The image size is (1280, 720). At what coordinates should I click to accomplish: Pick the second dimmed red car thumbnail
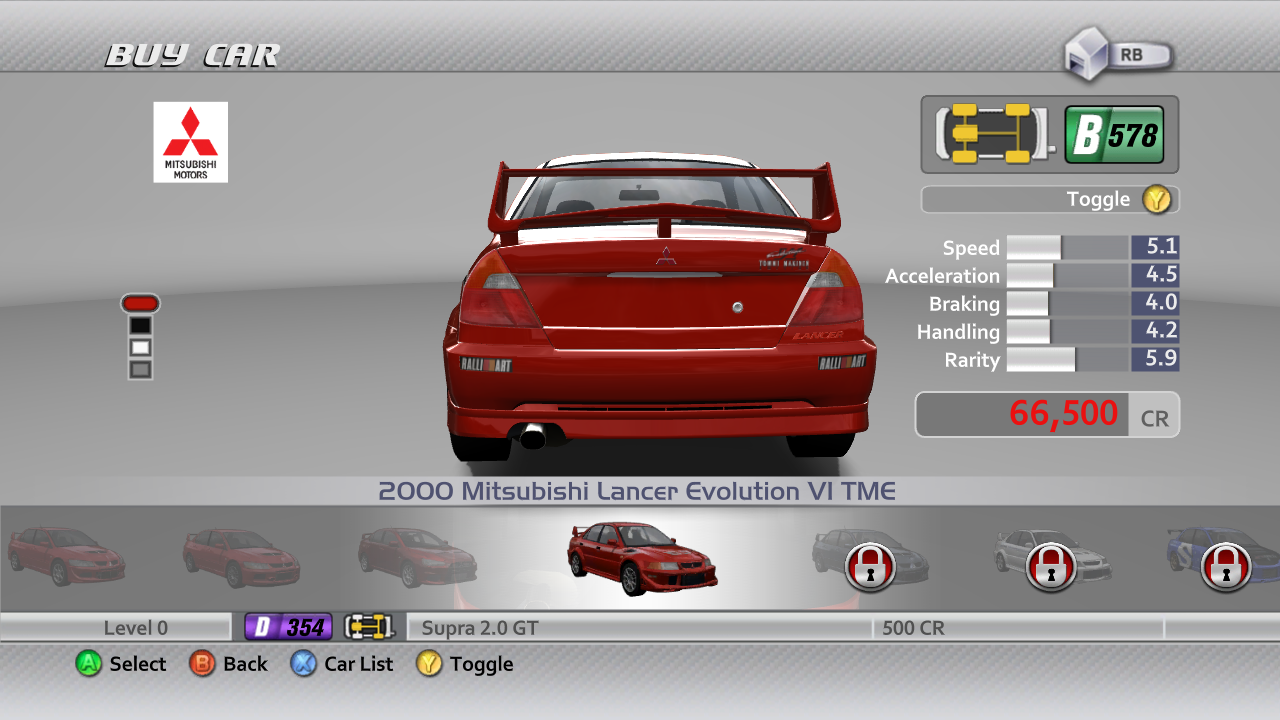[x=243, y=558]
